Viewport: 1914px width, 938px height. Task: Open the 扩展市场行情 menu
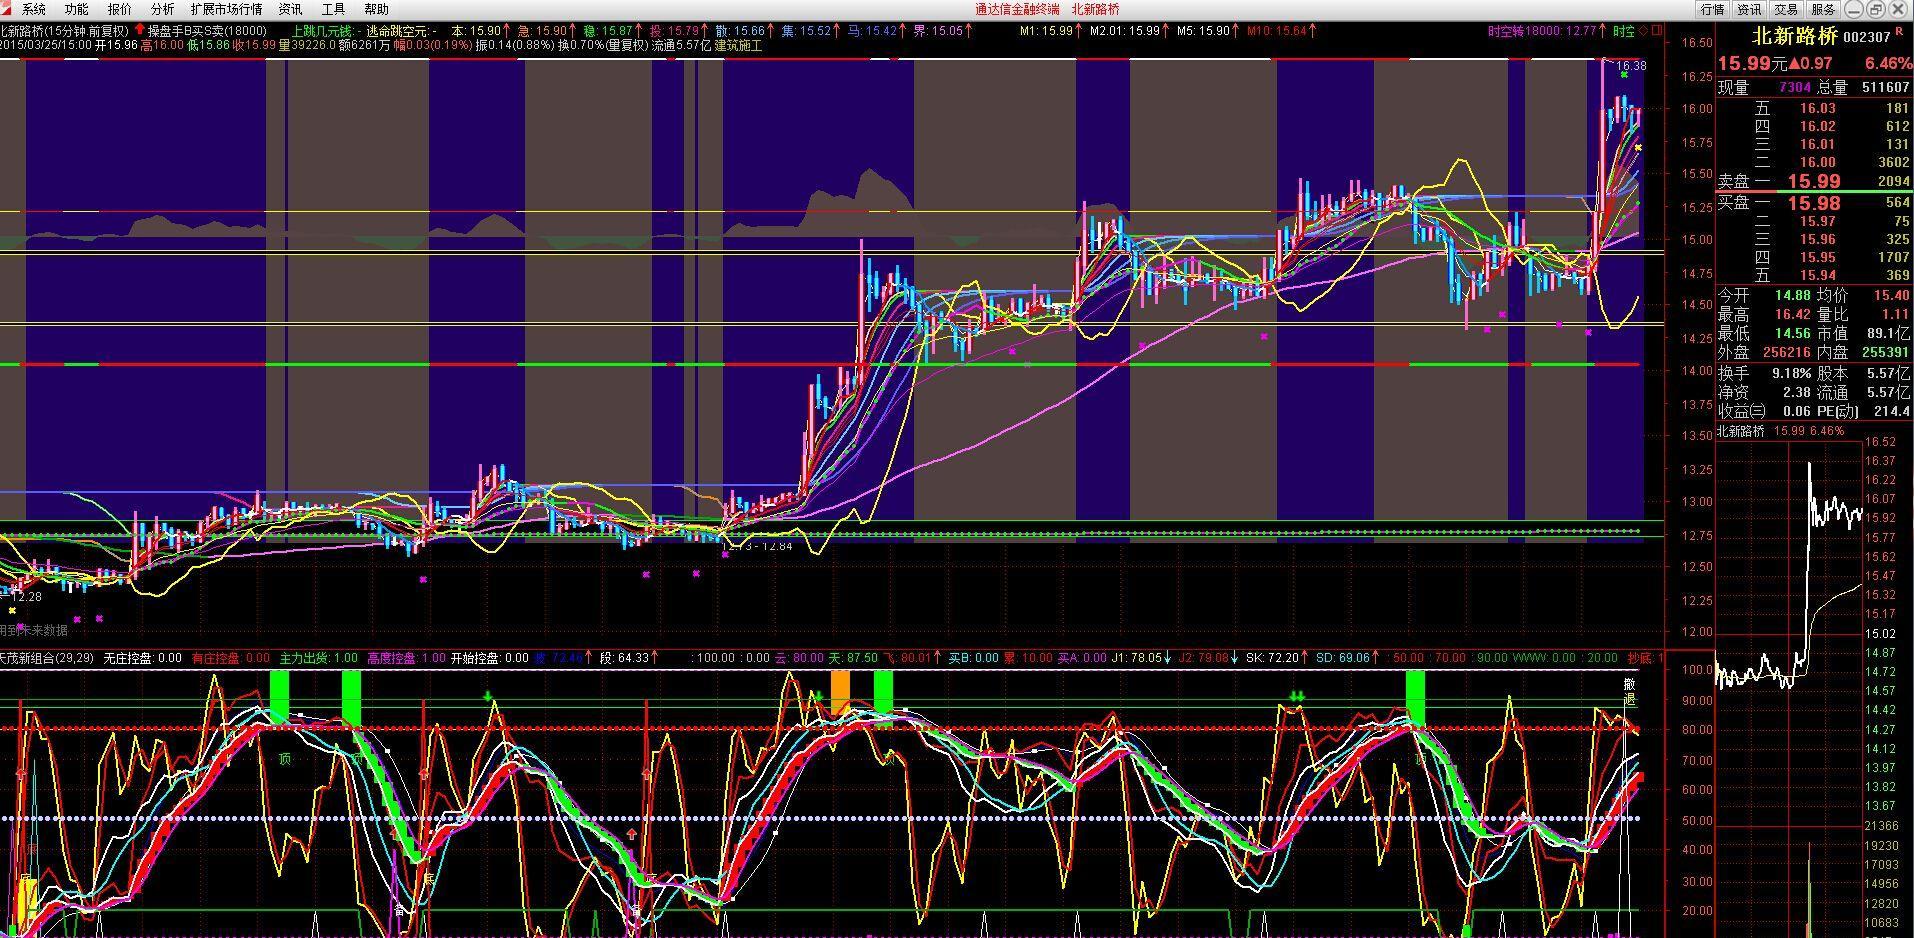[x=226, y=9]
